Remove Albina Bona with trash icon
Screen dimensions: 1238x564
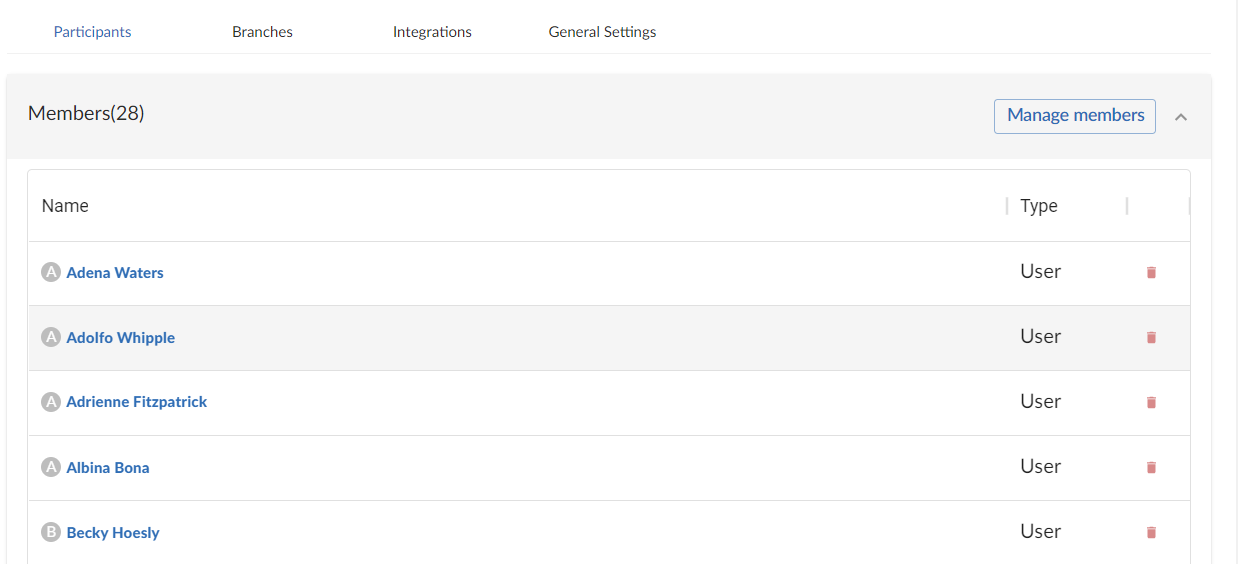point(1151,467)
